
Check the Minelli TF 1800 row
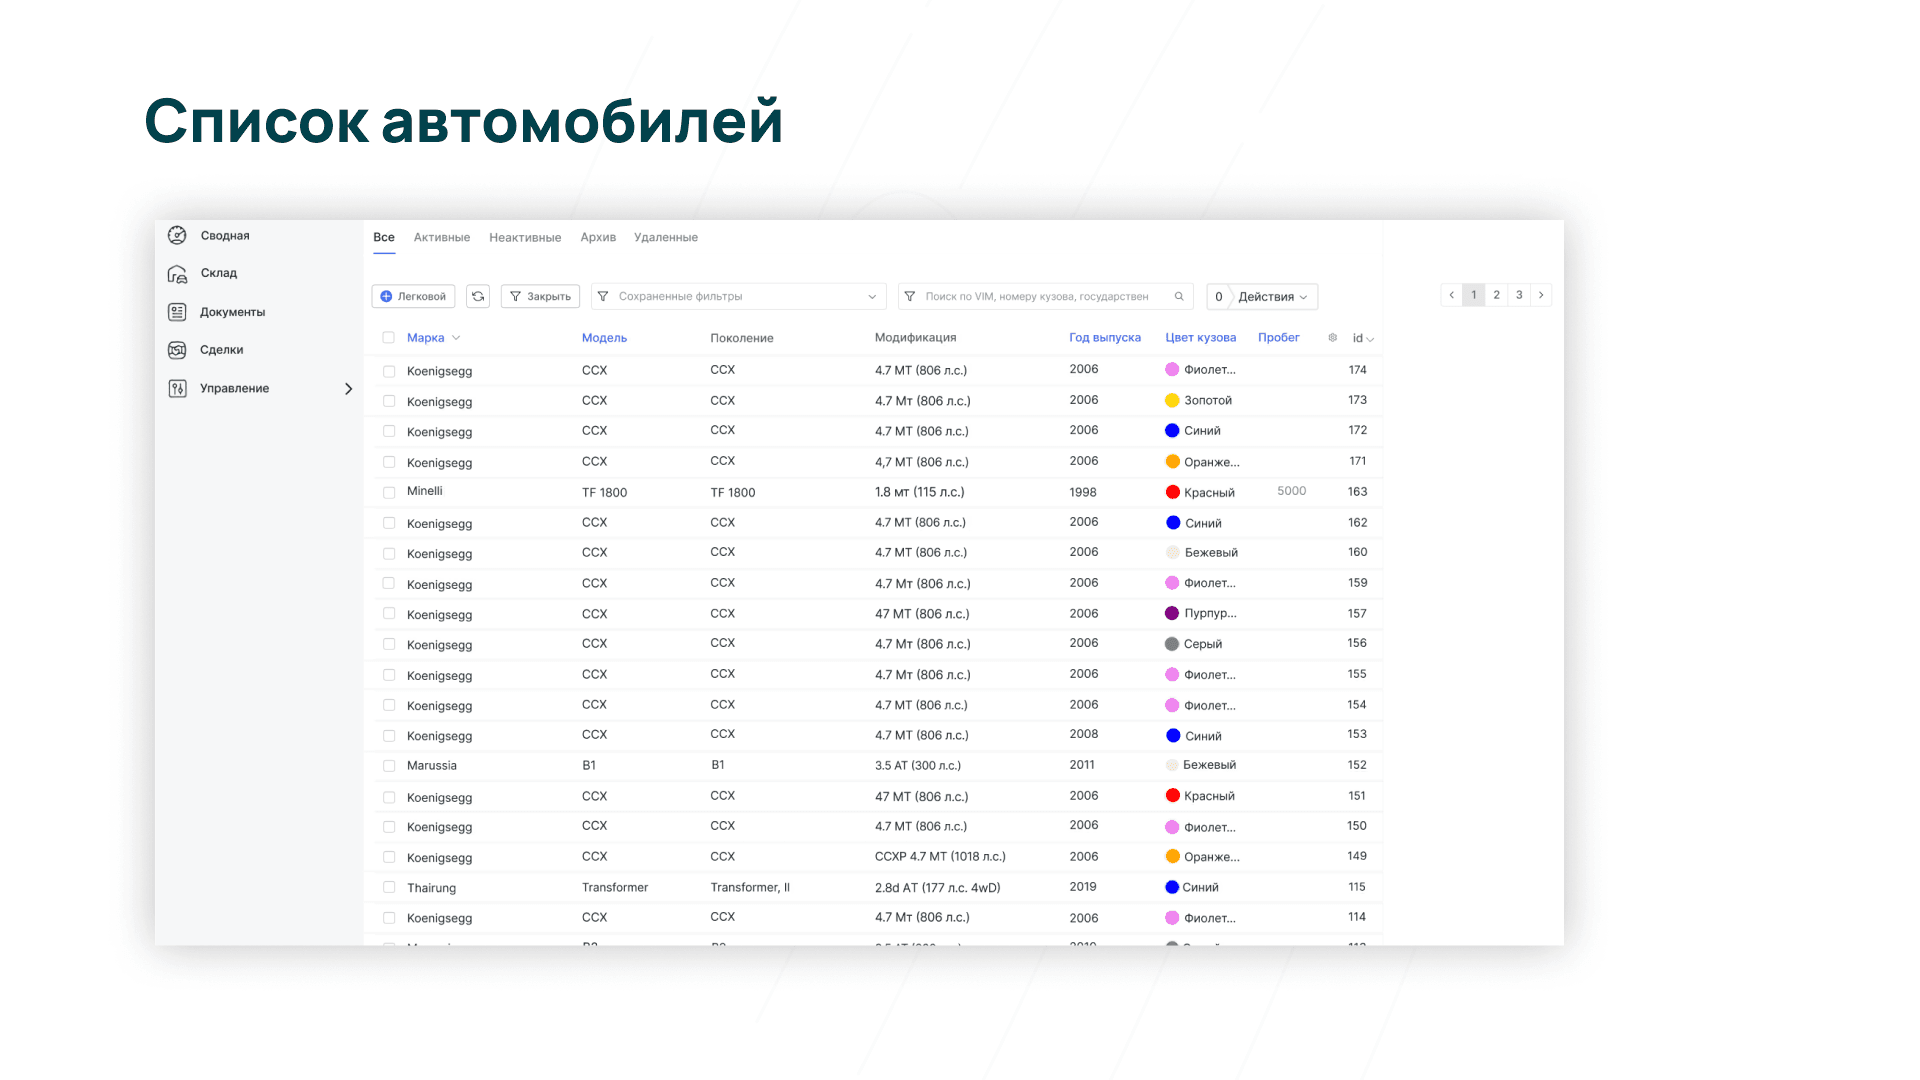[388, 492]
